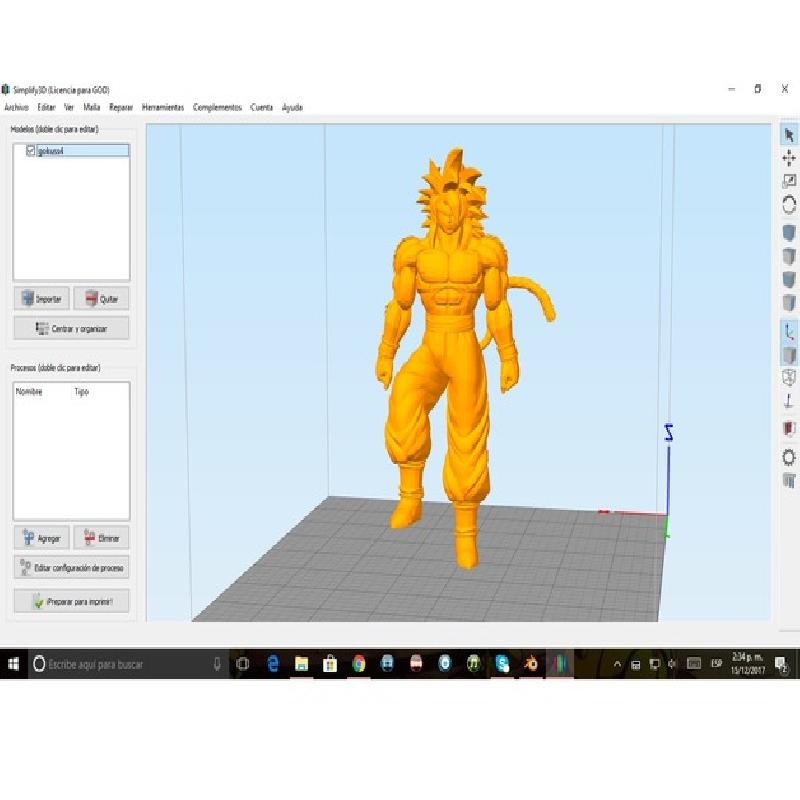Open the Reparar menu
The image size is (800, 800).
click(x=121, y=107)
